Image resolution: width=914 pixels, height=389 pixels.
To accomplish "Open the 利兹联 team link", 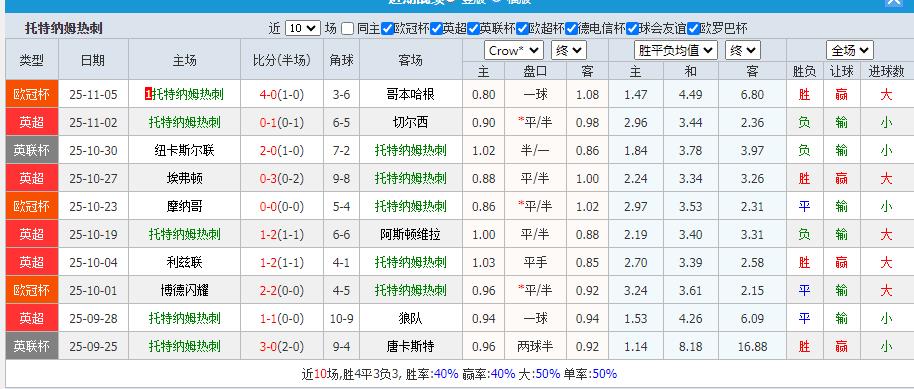I will [184, 262].
